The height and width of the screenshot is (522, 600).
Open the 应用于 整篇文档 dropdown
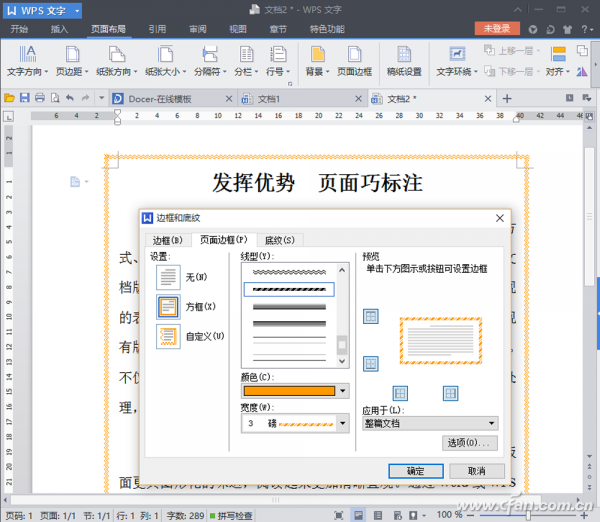point(430,423)
